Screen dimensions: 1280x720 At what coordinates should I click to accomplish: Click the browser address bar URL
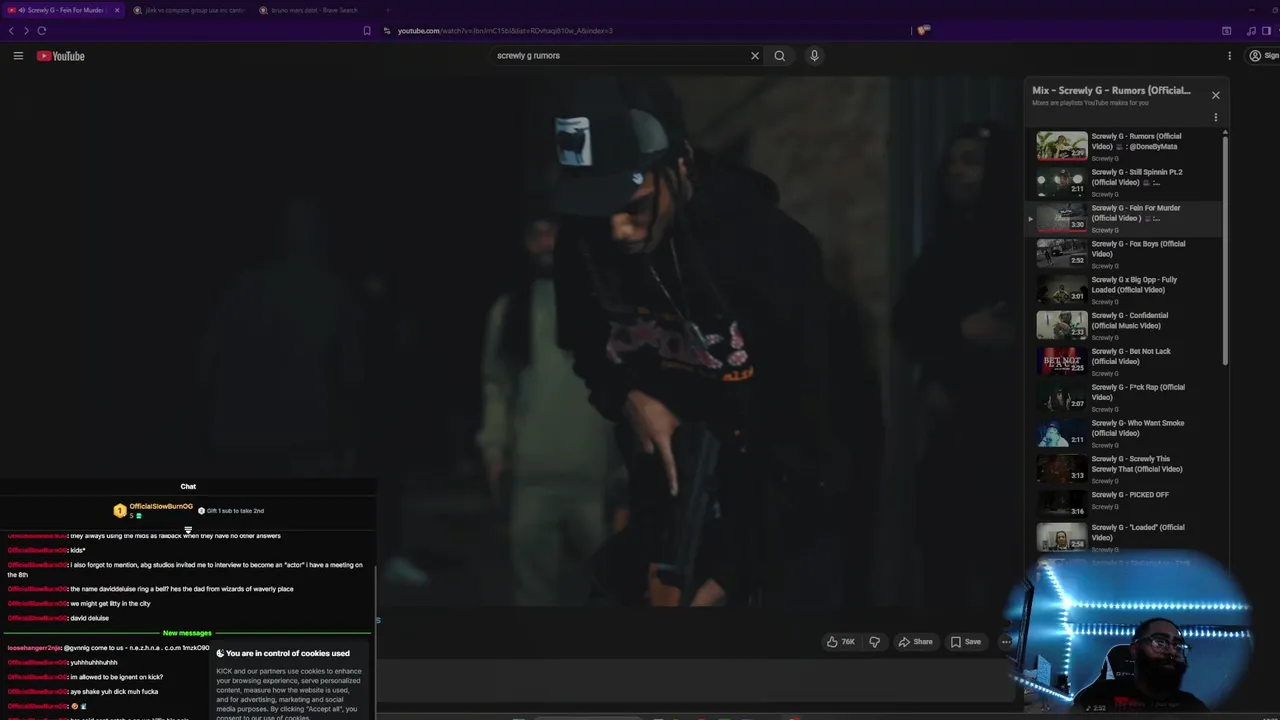point(505,31)
